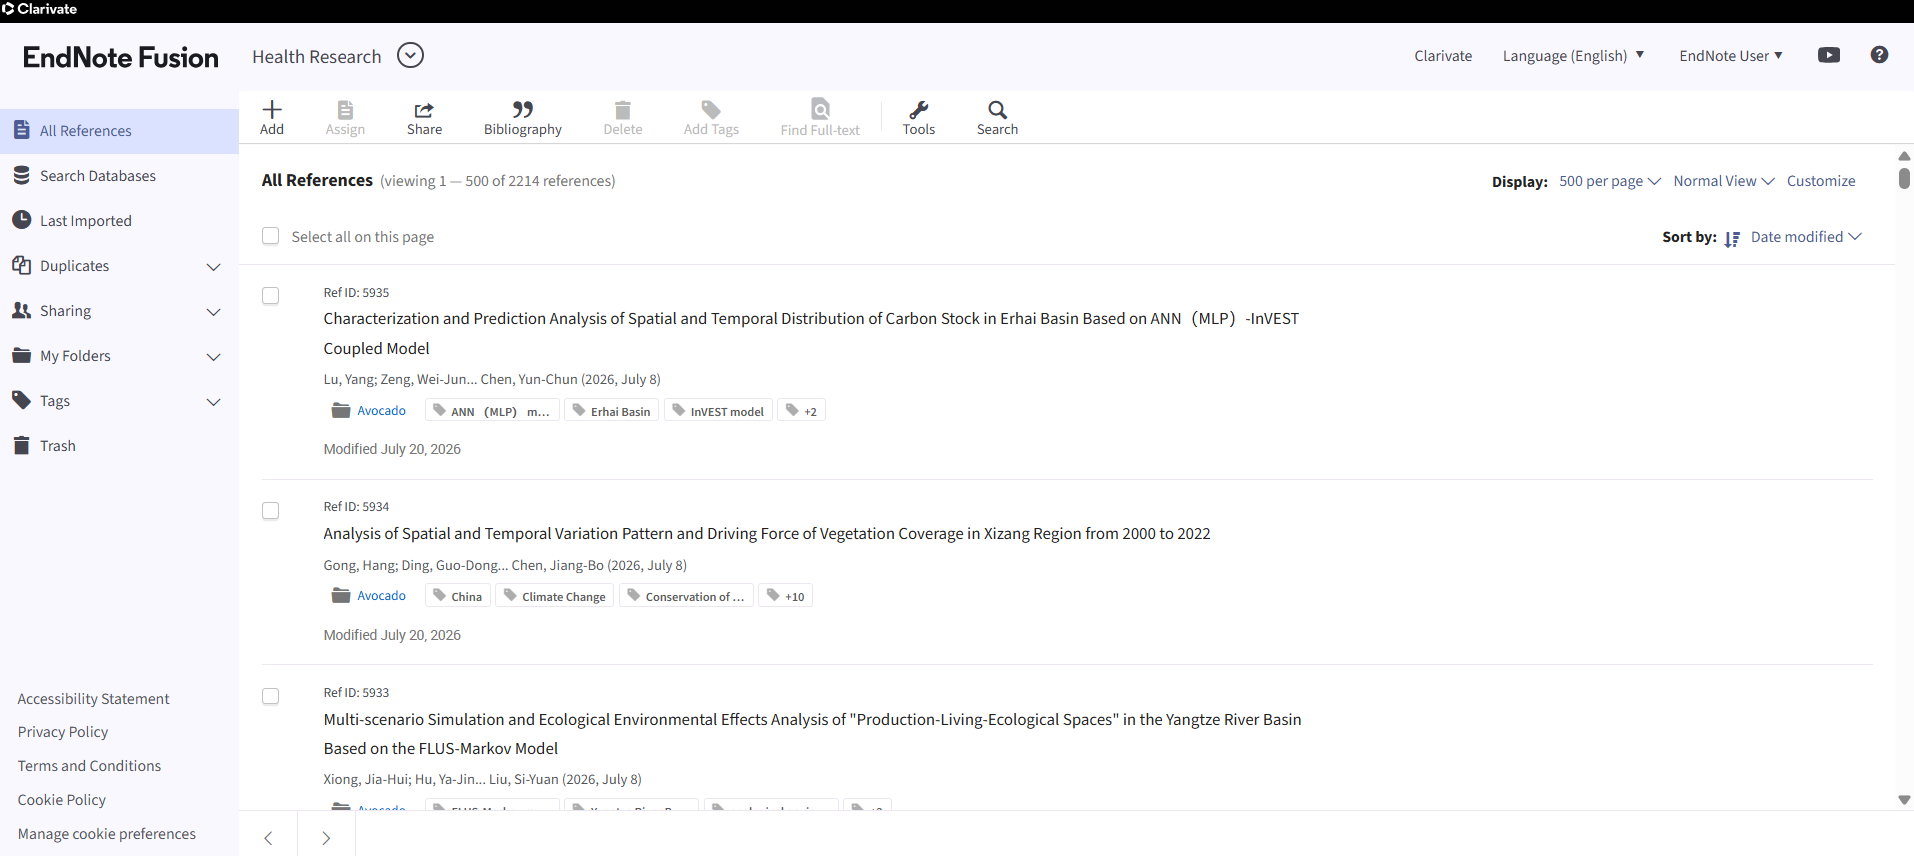The height and width of the screenshot is (856, 1914).
Task: Click the Erhai Basin tag
Action: [611, 411]
